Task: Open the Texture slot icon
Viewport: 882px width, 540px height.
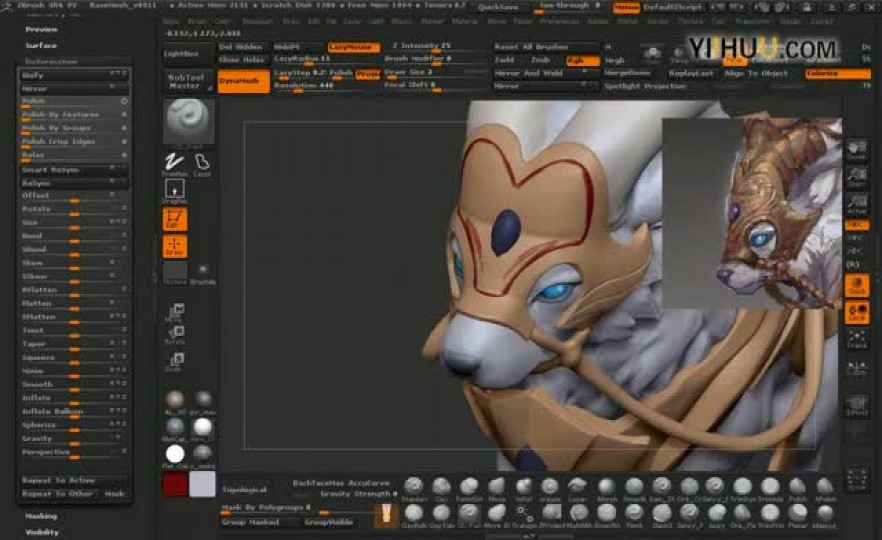Action: [175, 273]
